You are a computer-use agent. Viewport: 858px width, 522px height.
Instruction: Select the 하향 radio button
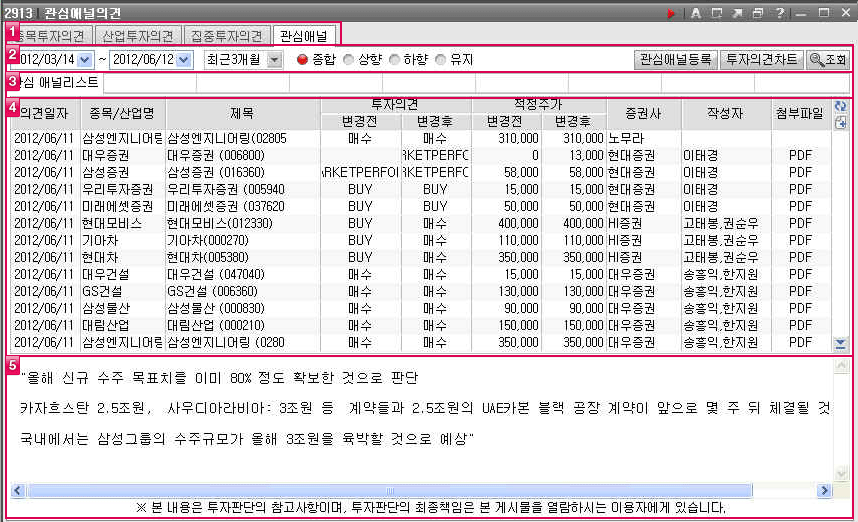(x=395, y=60)
